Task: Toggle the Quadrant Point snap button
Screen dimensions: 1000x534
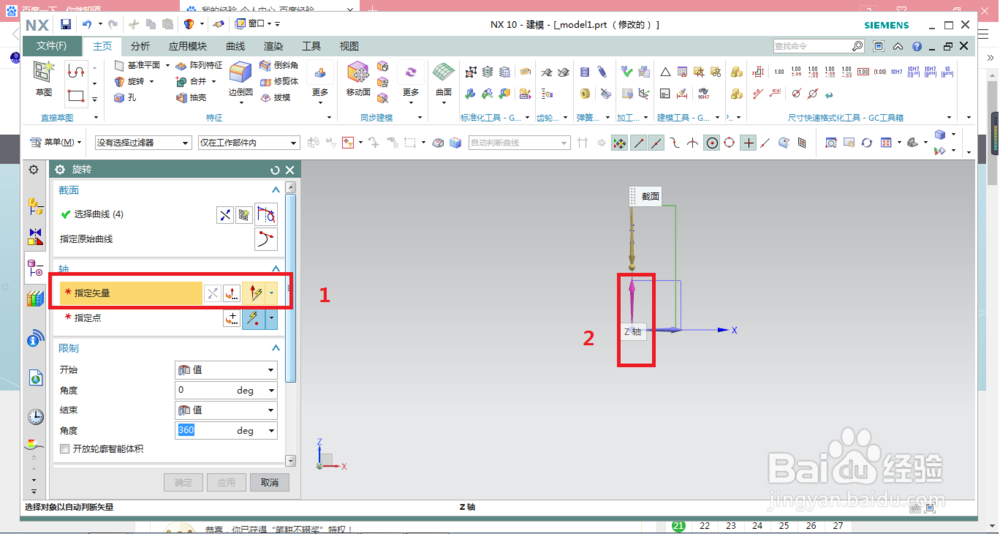Action: click(x=729, y=143)
